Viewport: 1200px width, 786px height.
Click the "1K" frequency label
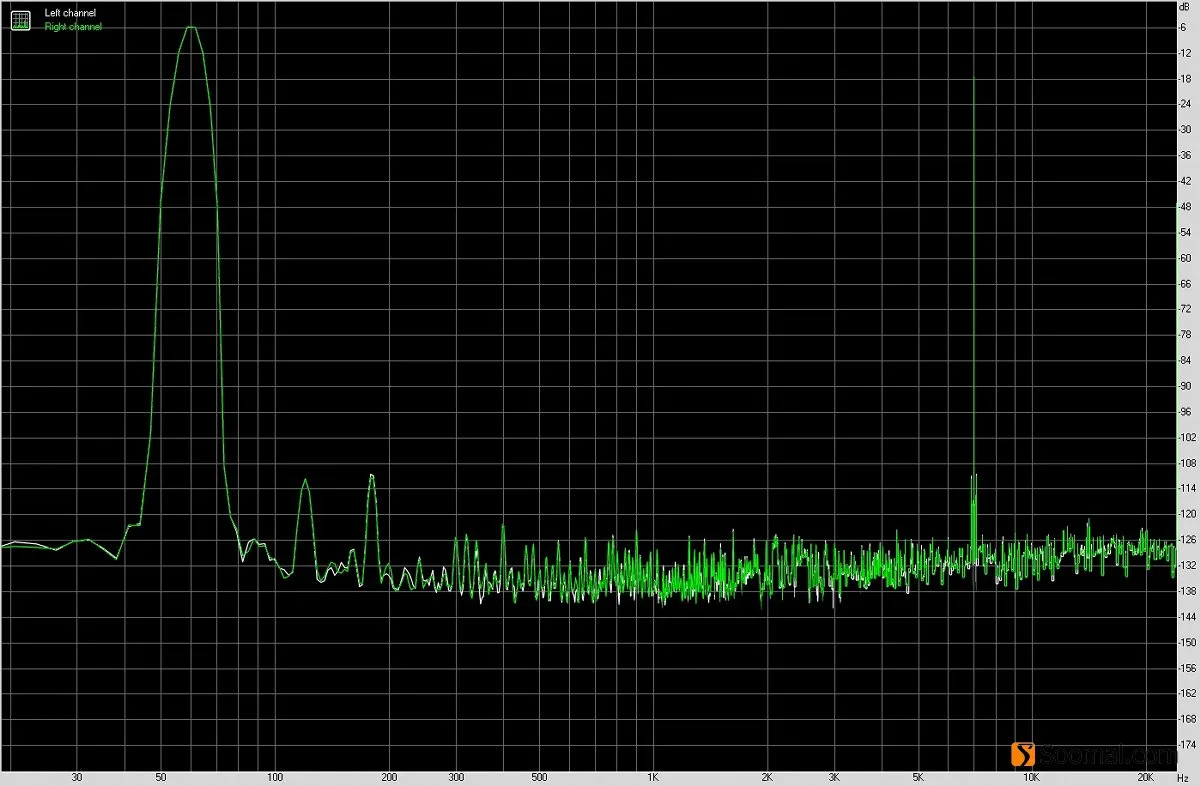pyautogui.click(x=653, y=777)
